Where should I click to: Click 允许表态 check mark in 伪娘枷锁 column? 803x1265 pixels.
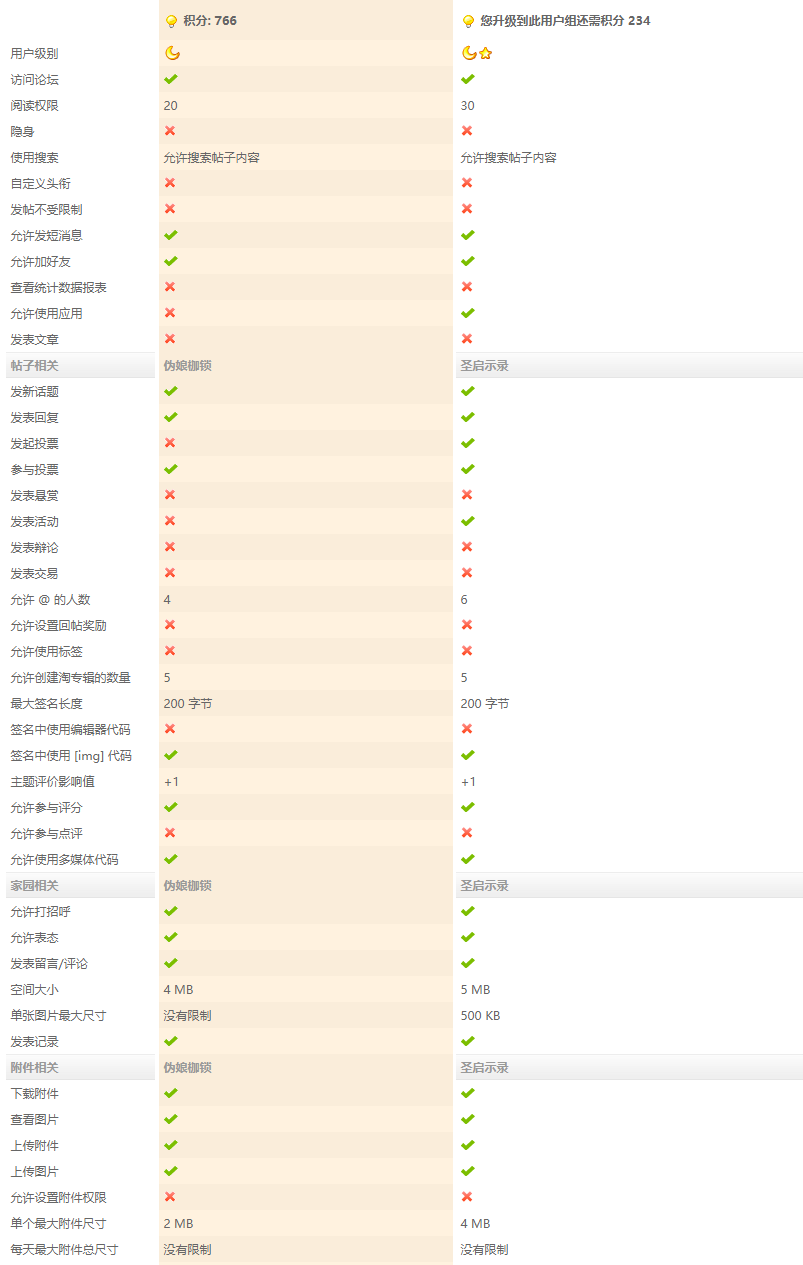(x=171, y=937)
